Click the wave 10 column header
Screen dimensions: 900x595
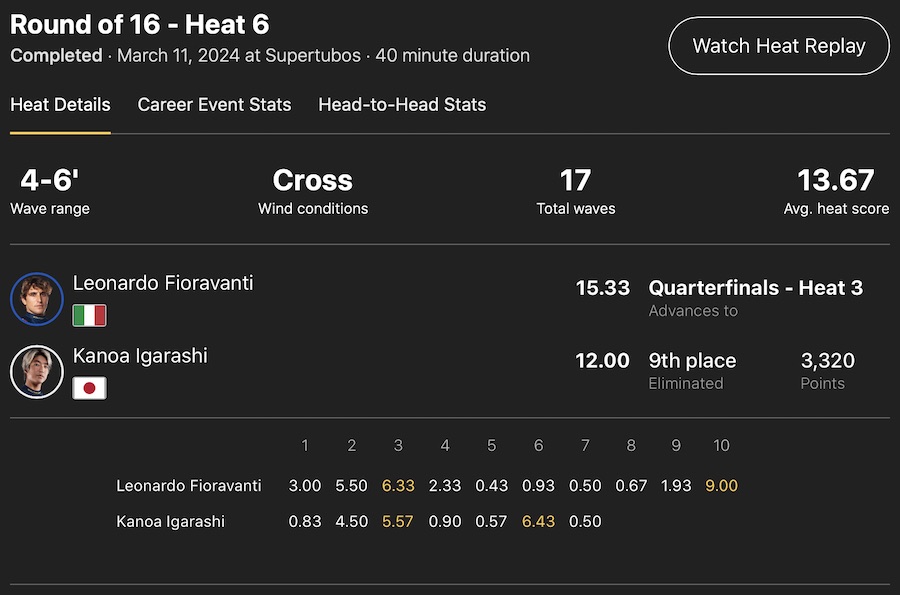721,445
